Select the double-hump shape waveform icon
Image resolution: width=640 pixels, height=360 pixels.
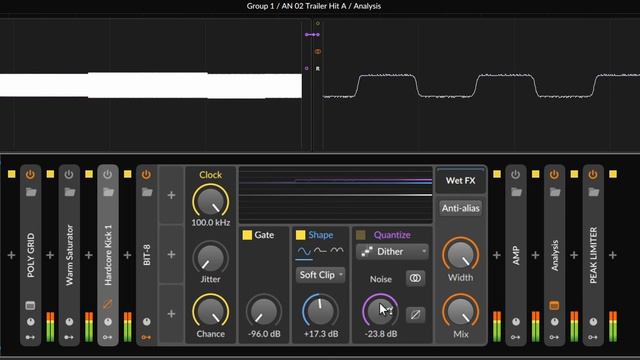pos(337,251)
